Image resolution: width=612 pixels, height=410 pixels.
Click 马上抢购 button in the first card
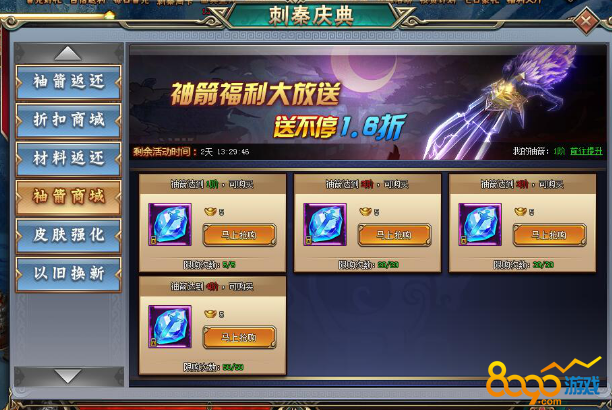point(239,235)
